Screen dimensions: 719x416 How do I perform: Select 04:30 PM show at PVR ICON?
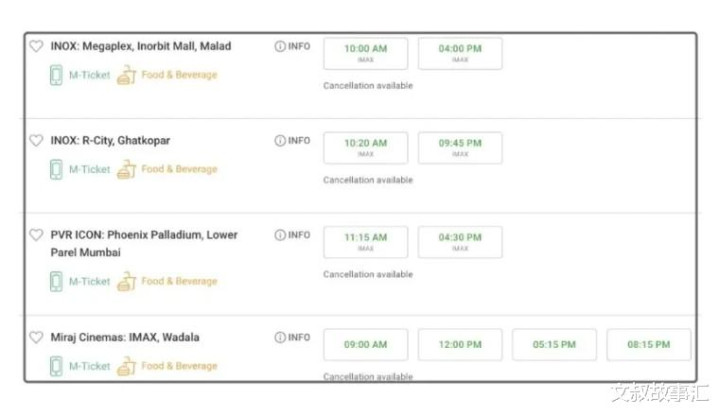click(x=460, y=242)
